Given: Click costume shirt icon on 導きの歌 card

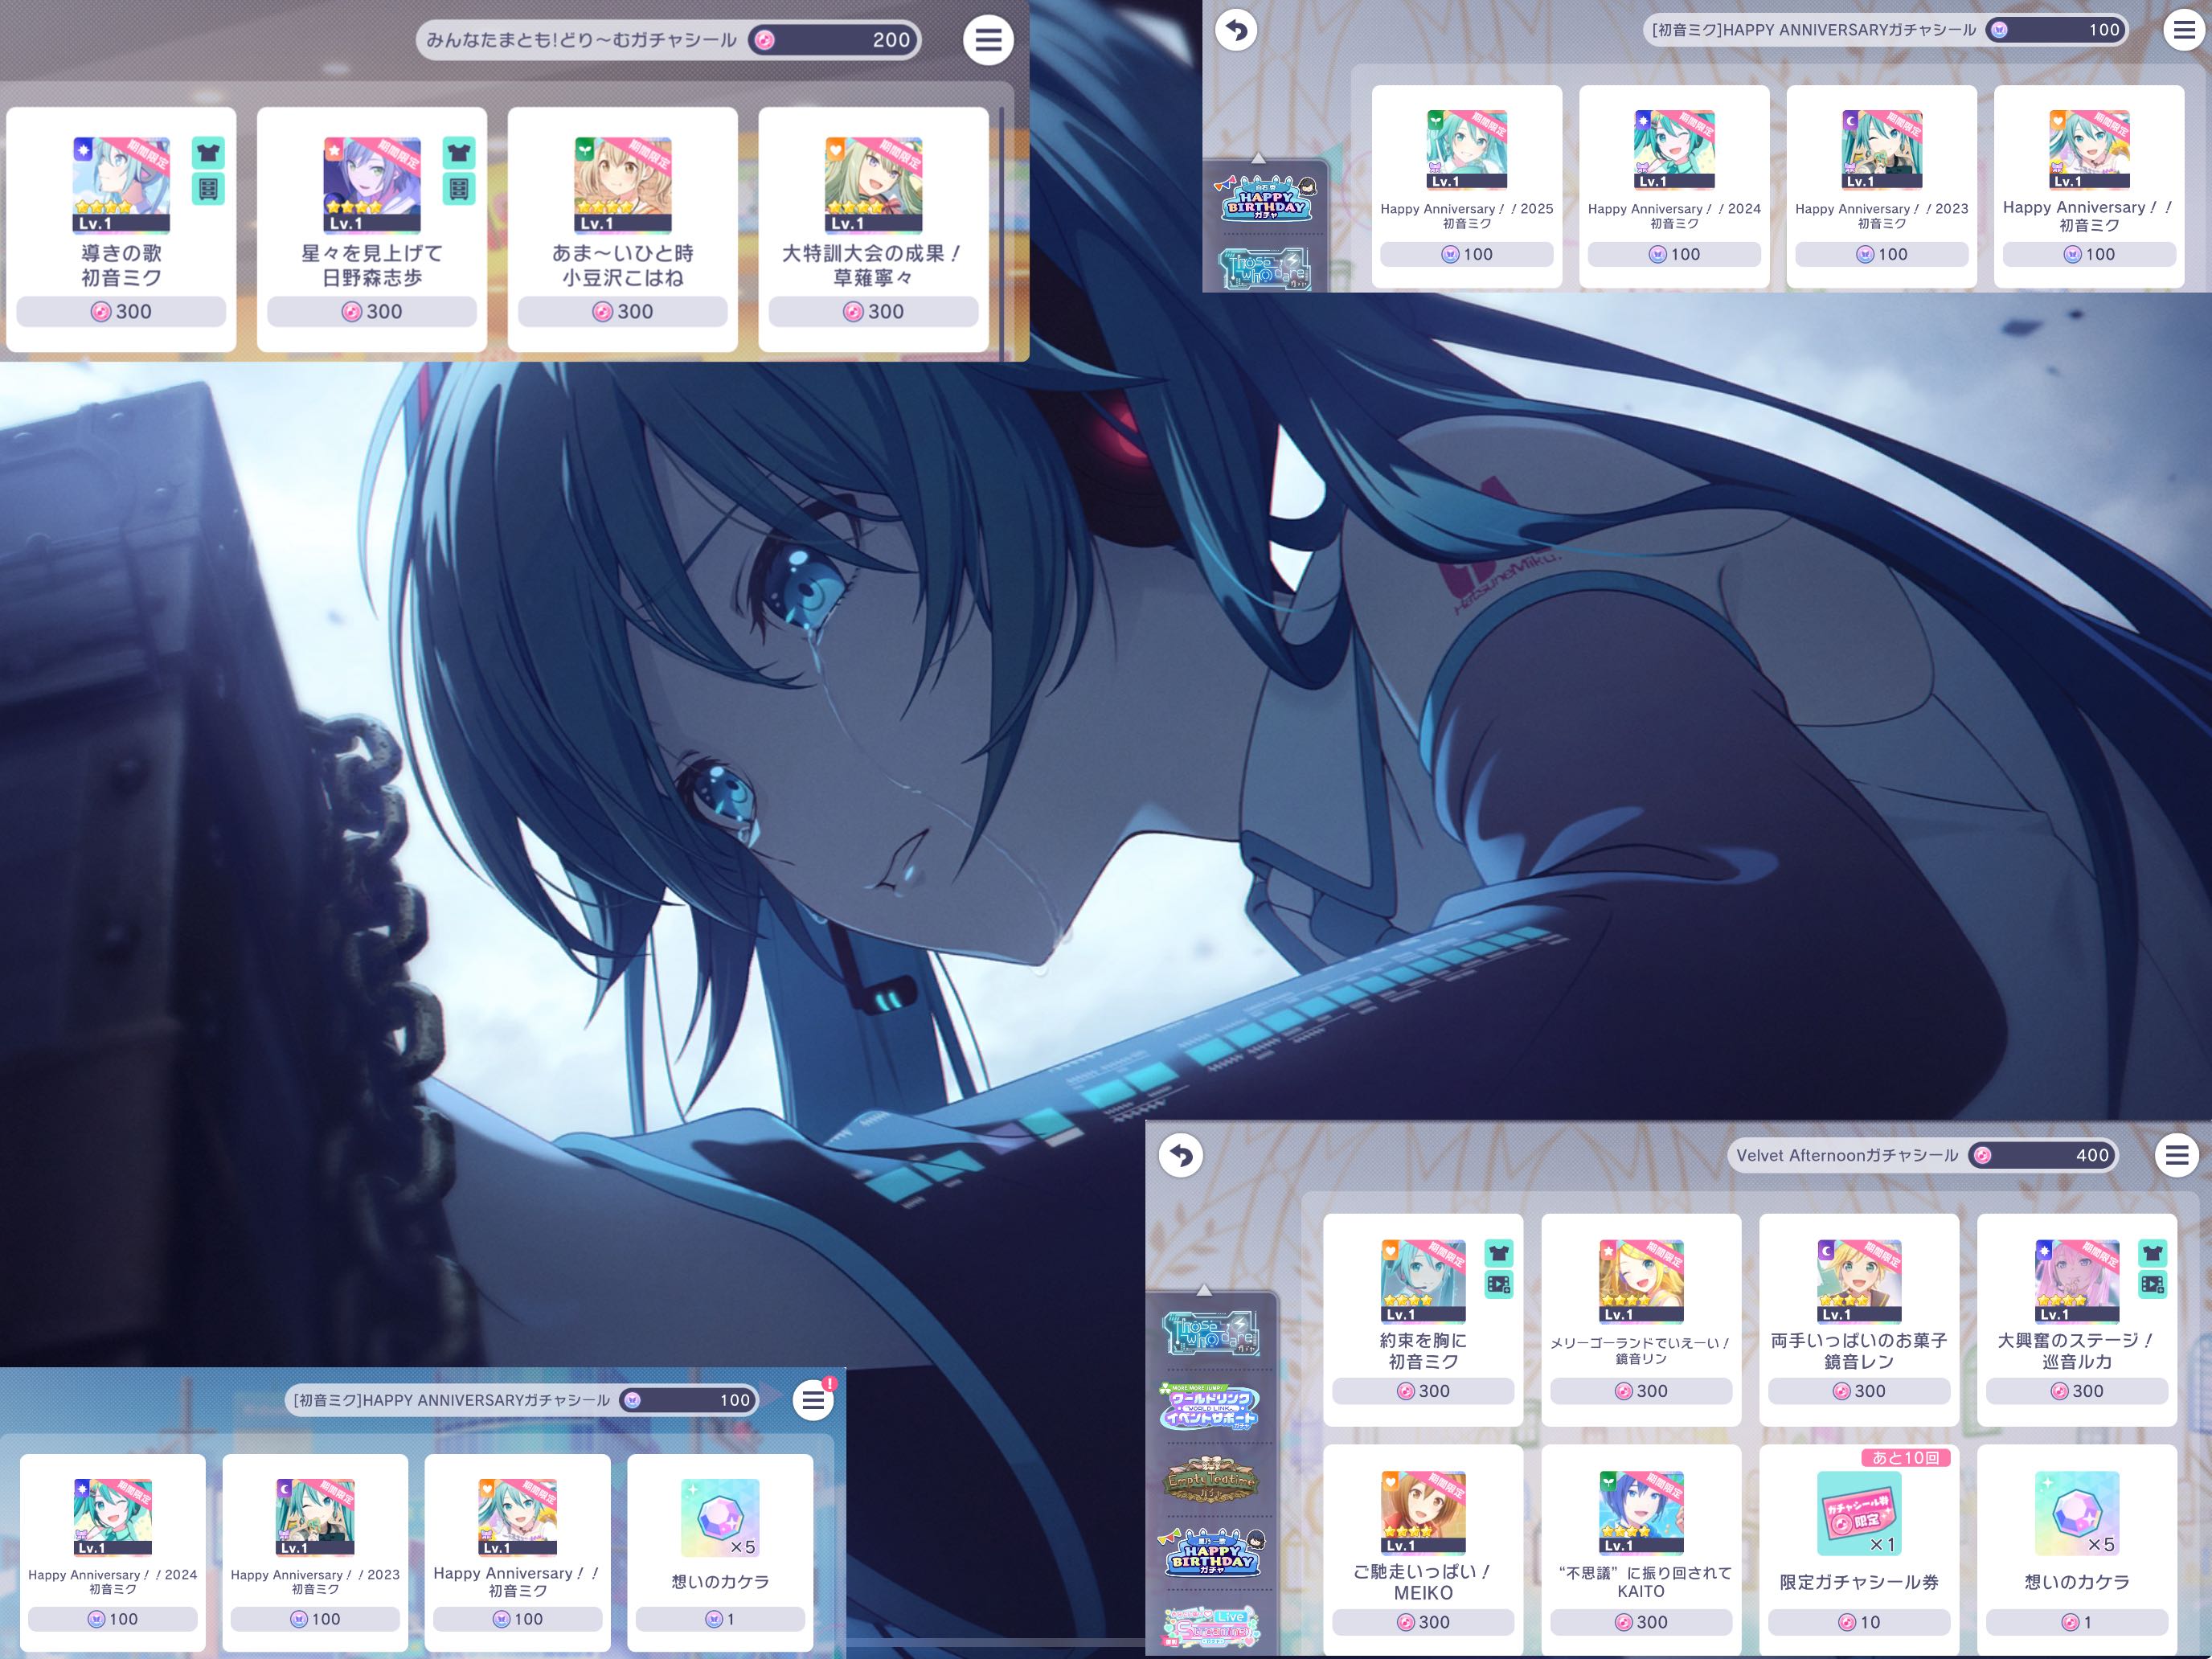Looking at the screenshot, I should click(x=208, y=153).
